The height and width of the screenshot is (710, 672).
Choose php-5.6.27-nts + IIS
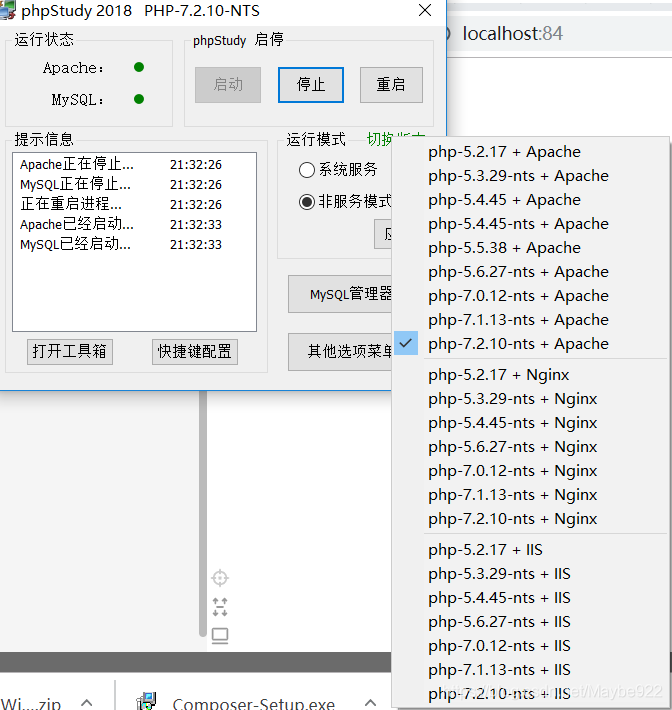pos(531,622)
